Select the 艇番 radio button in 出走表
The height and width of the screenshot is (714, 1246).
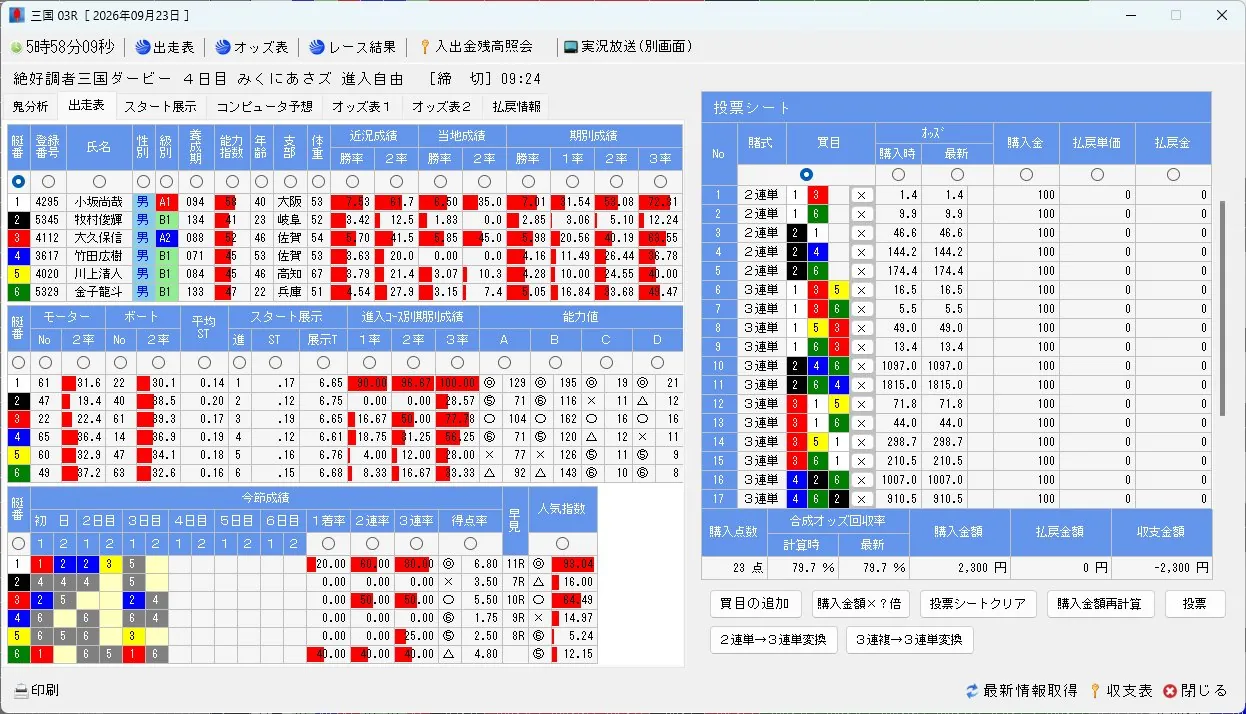18,182
